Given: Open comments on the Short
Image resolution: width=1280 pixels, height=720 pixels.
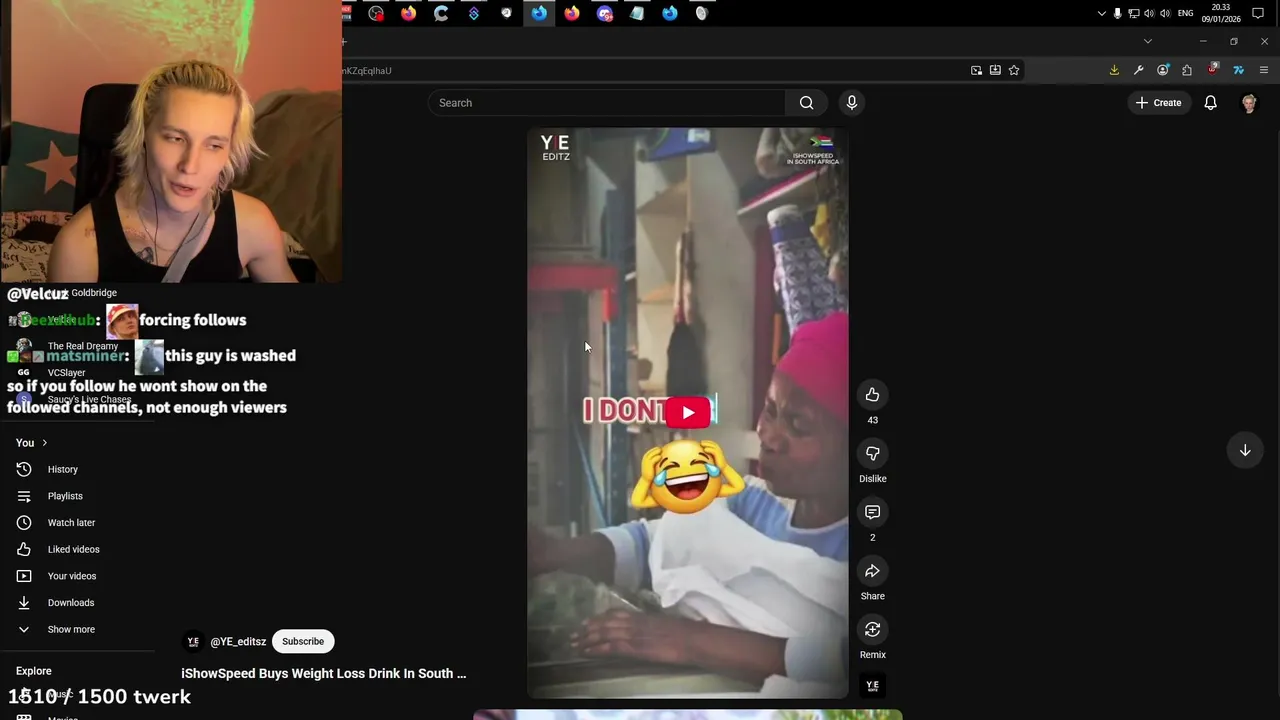Looking at the screenshot, I should click(872, 512).
